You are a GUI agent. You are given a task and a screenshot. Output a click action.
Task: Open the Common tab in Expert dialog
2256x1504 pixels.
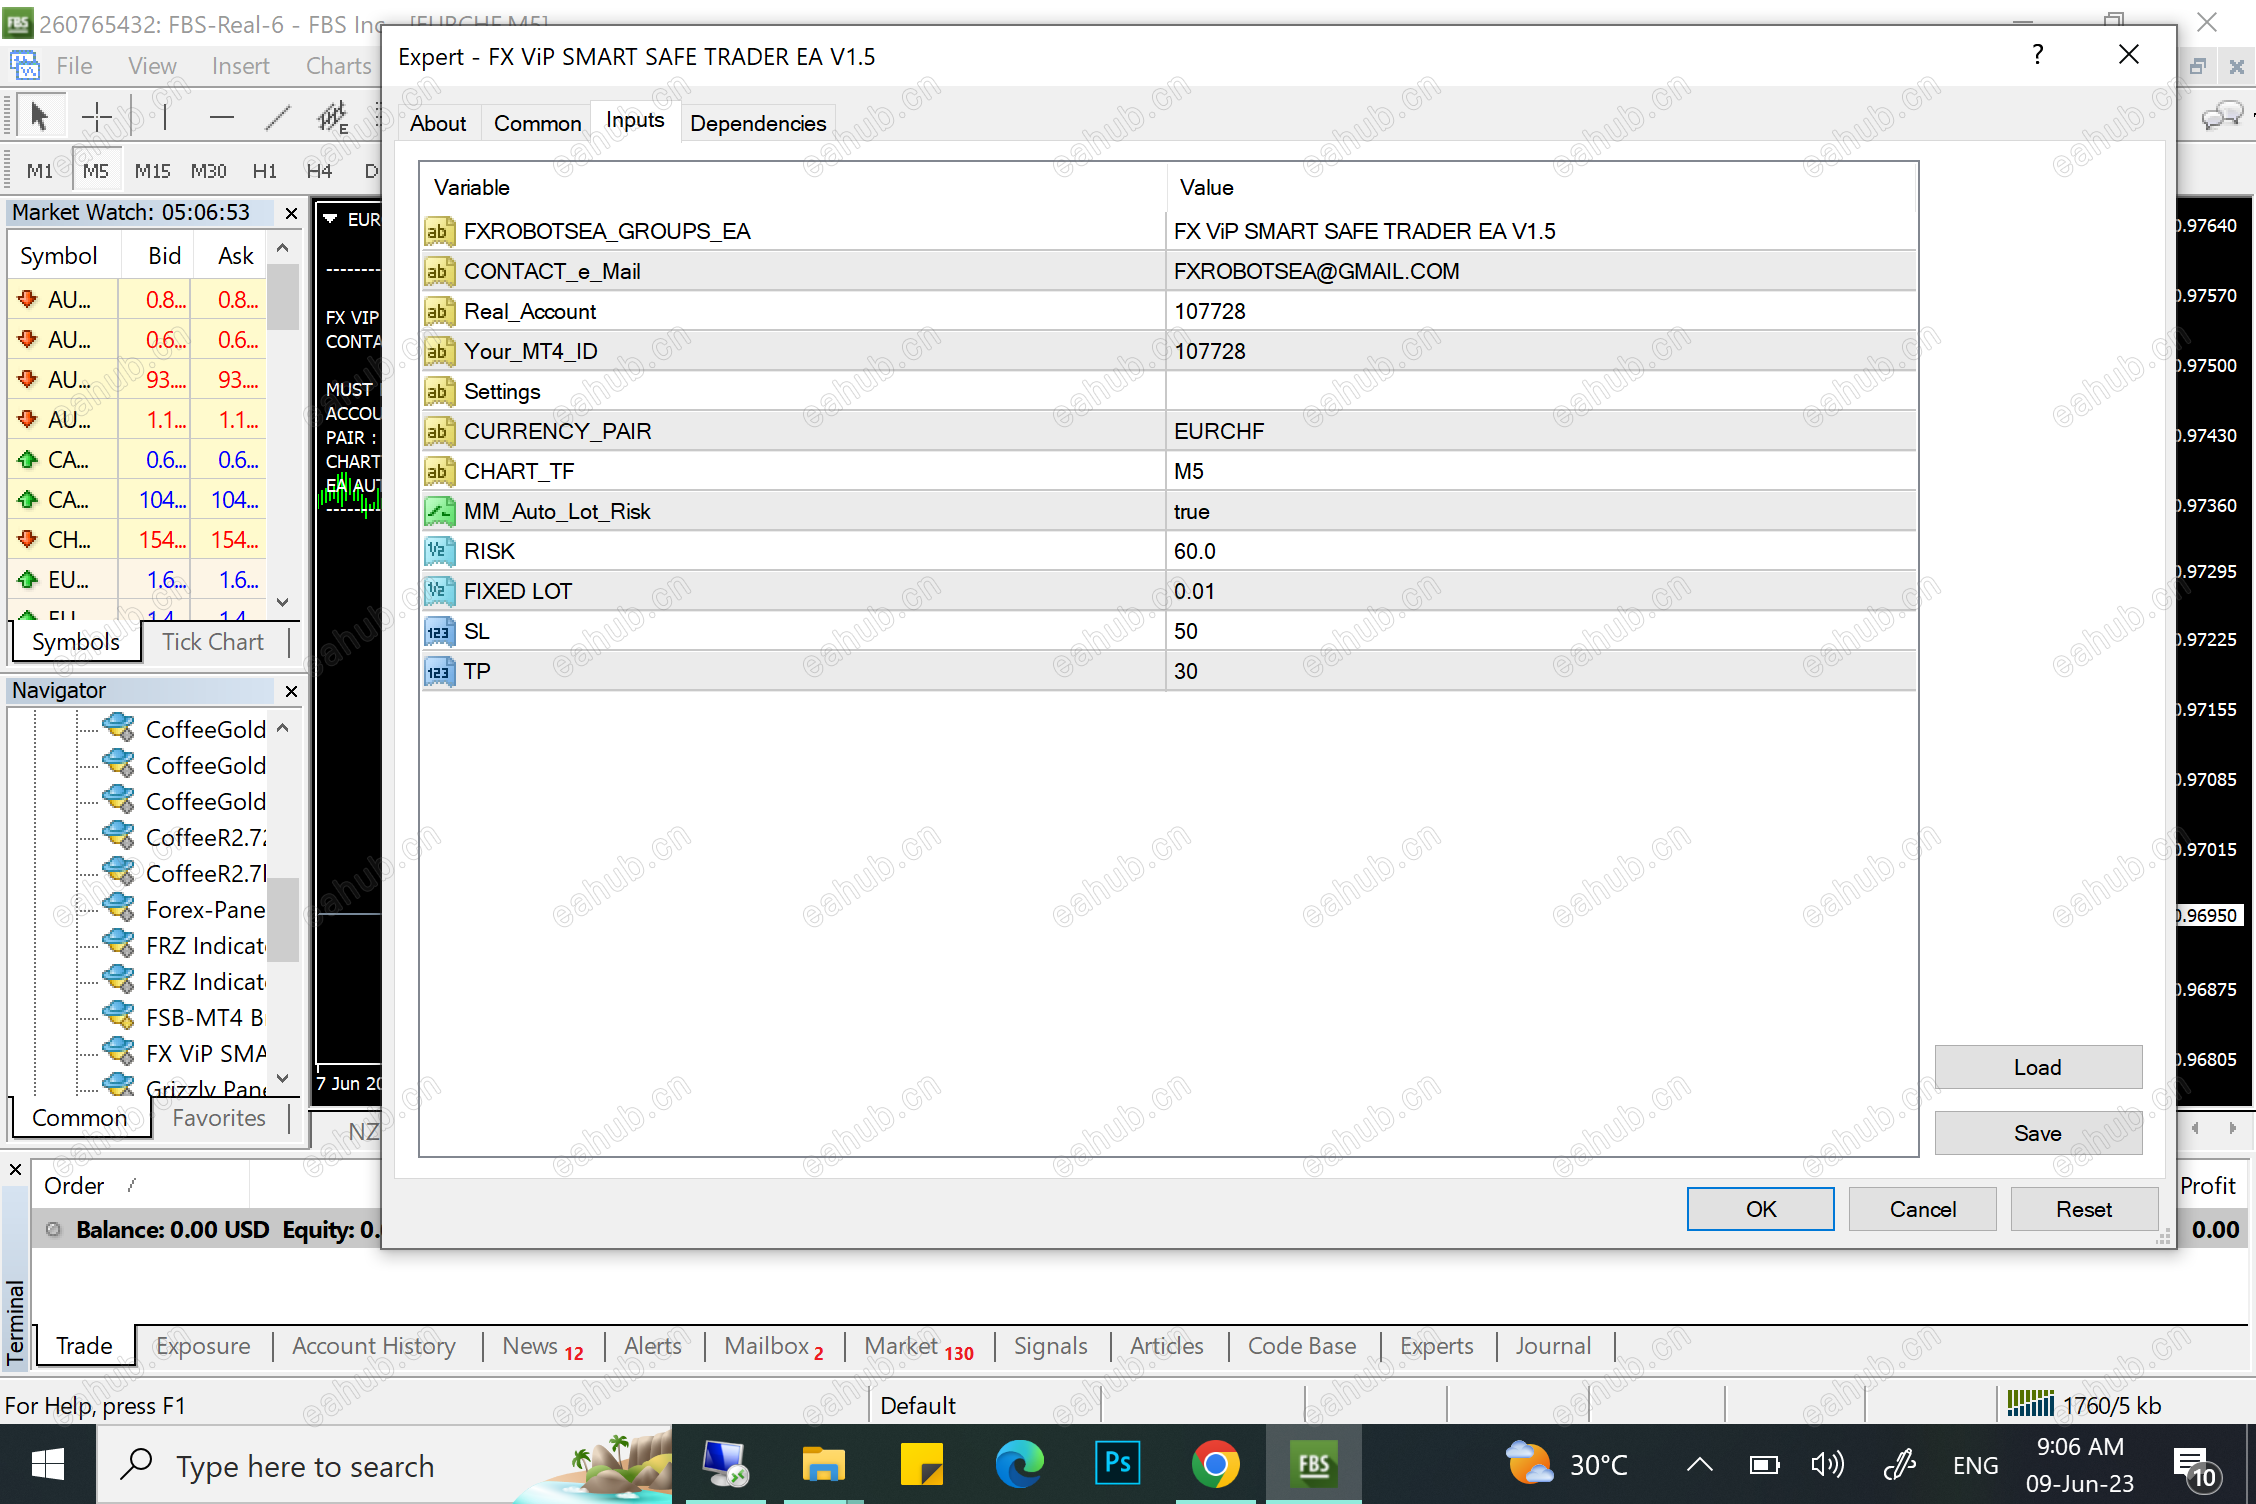coord(537,123)
